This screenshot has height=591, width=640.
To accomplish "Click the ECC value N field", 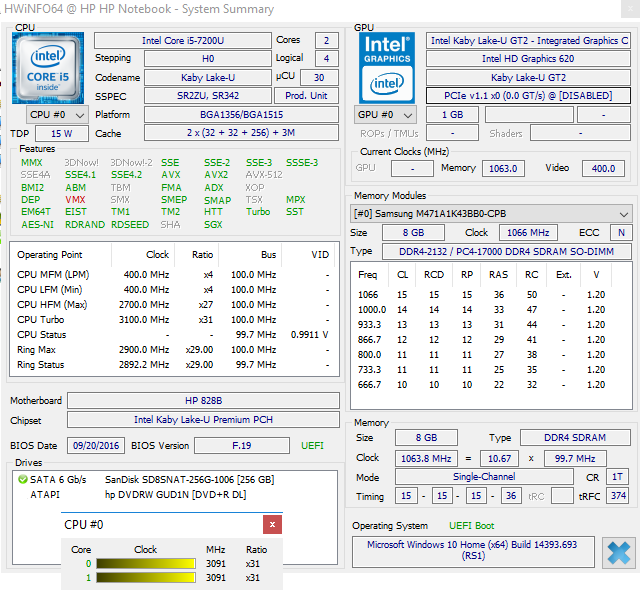I will pyautogui.click(x=621, y=233).
